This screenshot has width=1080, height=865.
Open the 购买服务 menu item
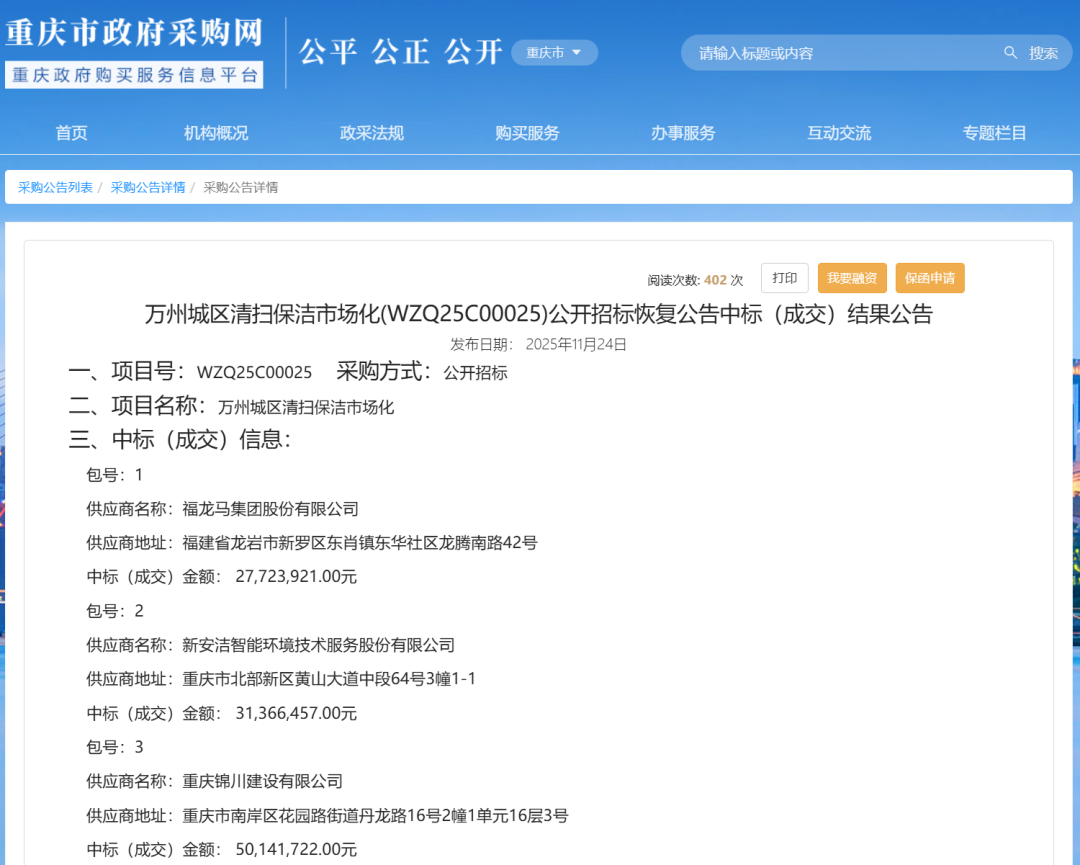[x=527, y=133]
